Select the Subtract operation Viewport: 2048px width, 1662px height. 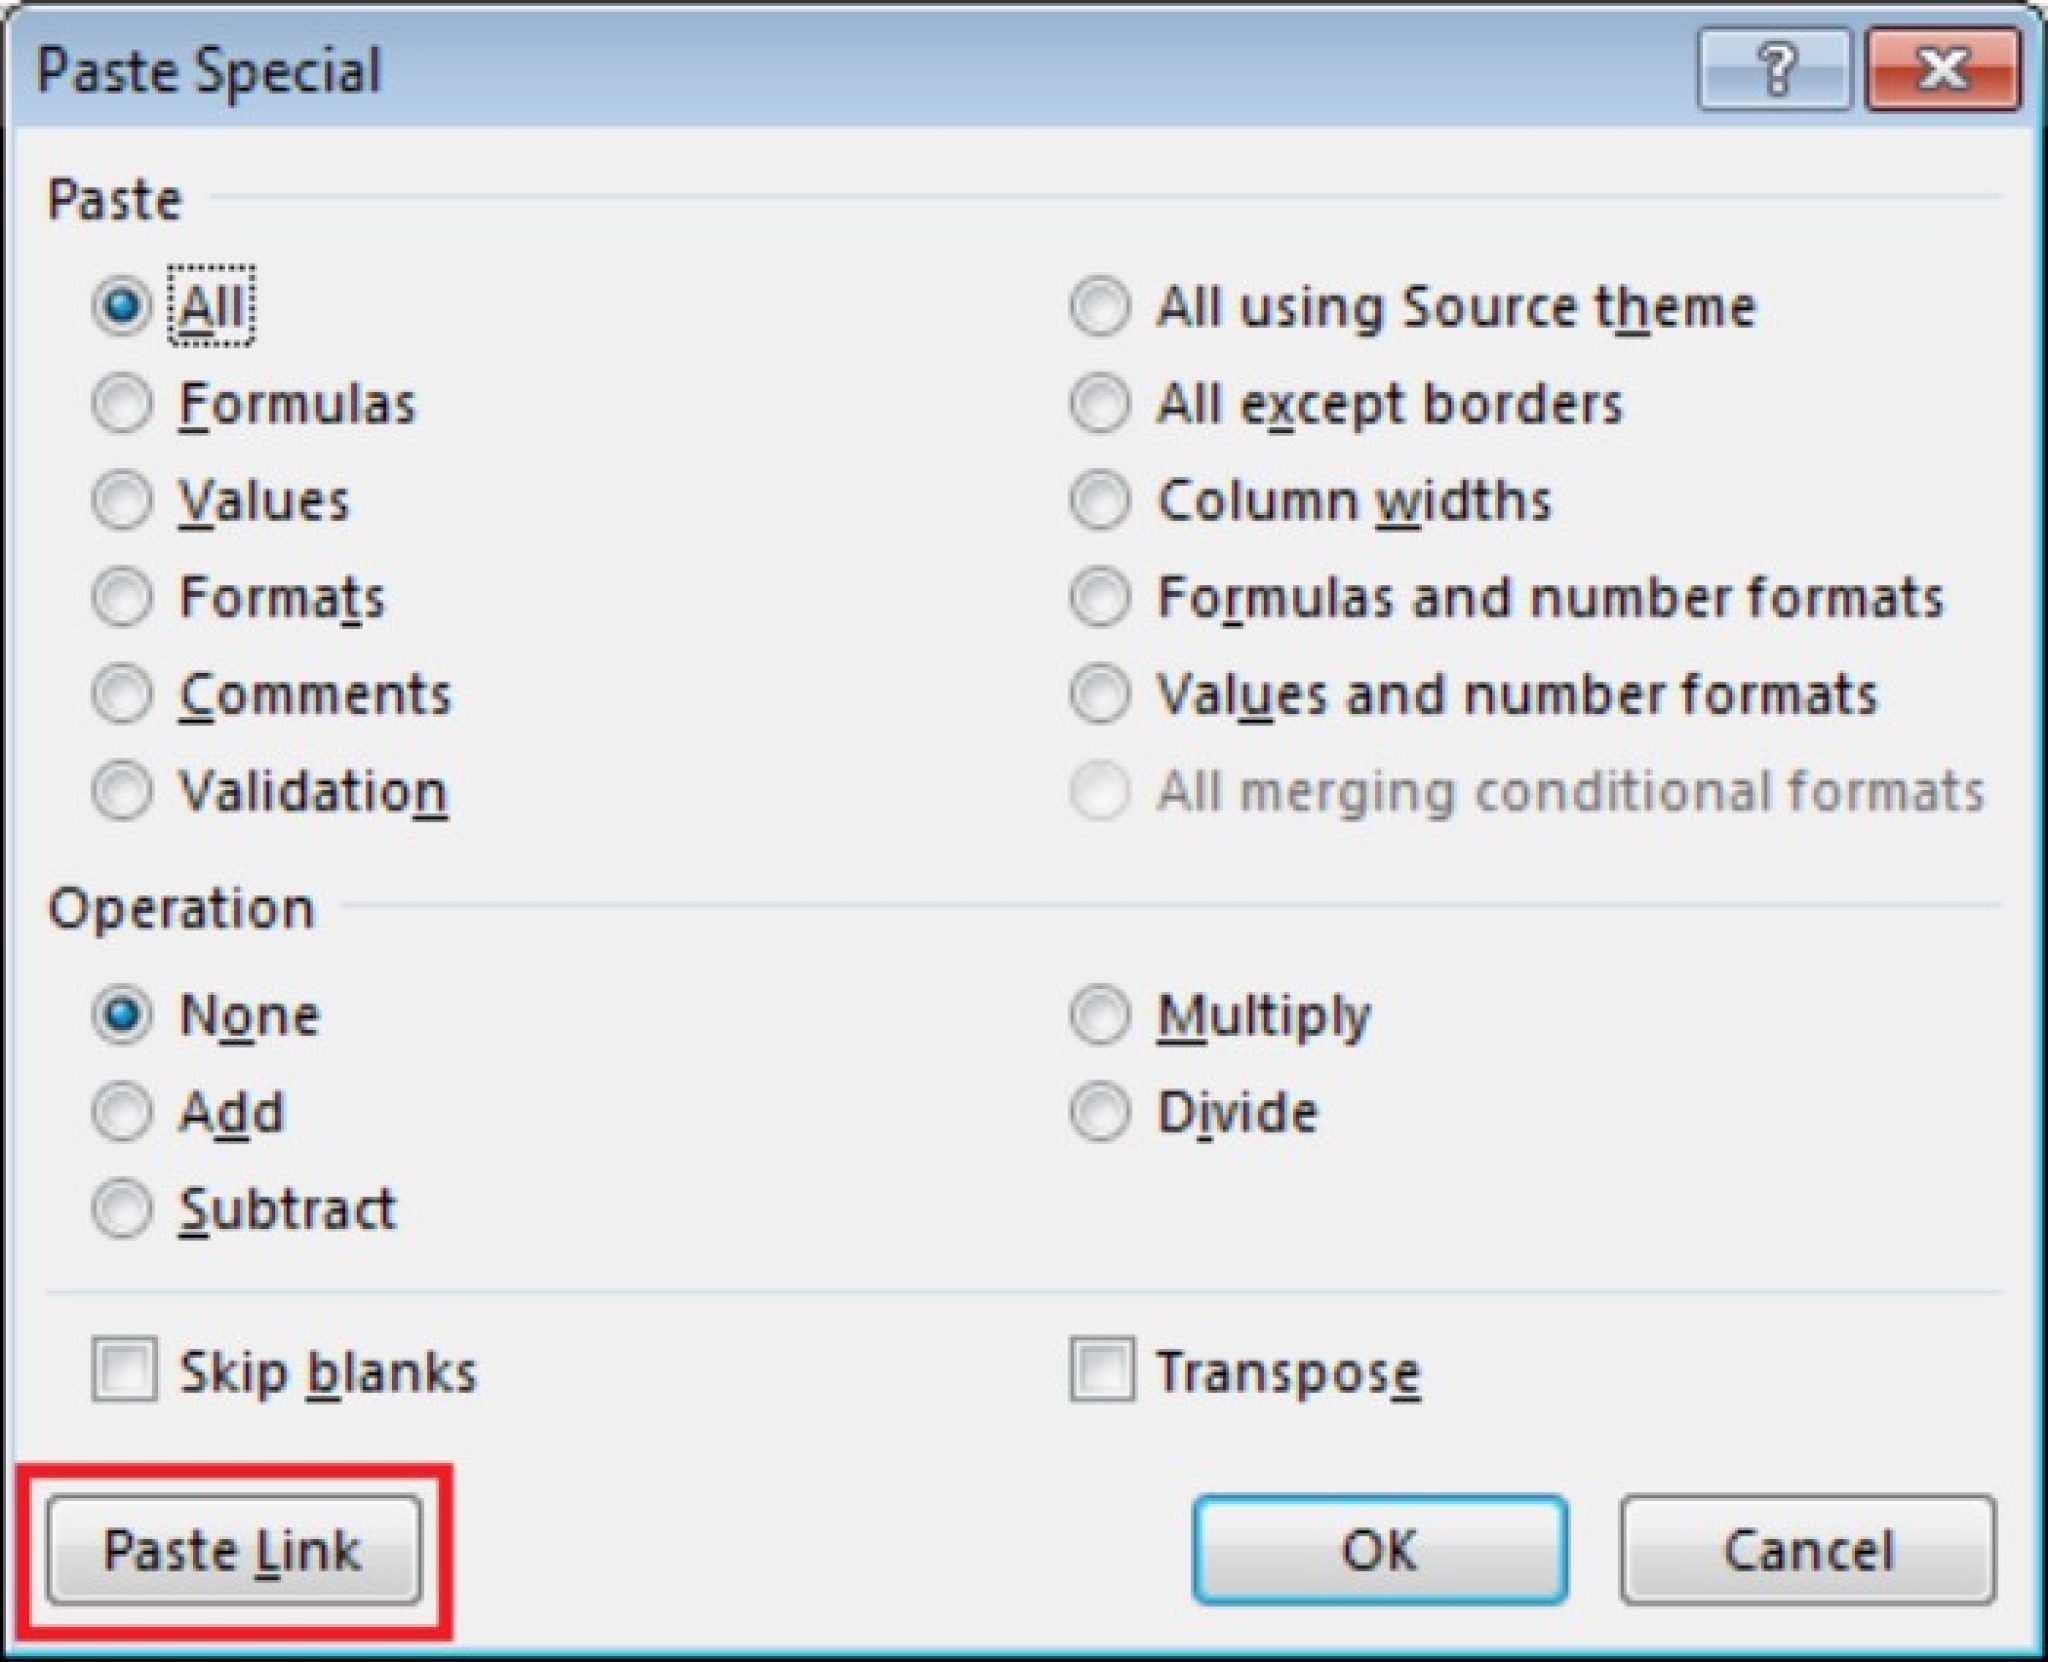click(x=122, y=1210)
